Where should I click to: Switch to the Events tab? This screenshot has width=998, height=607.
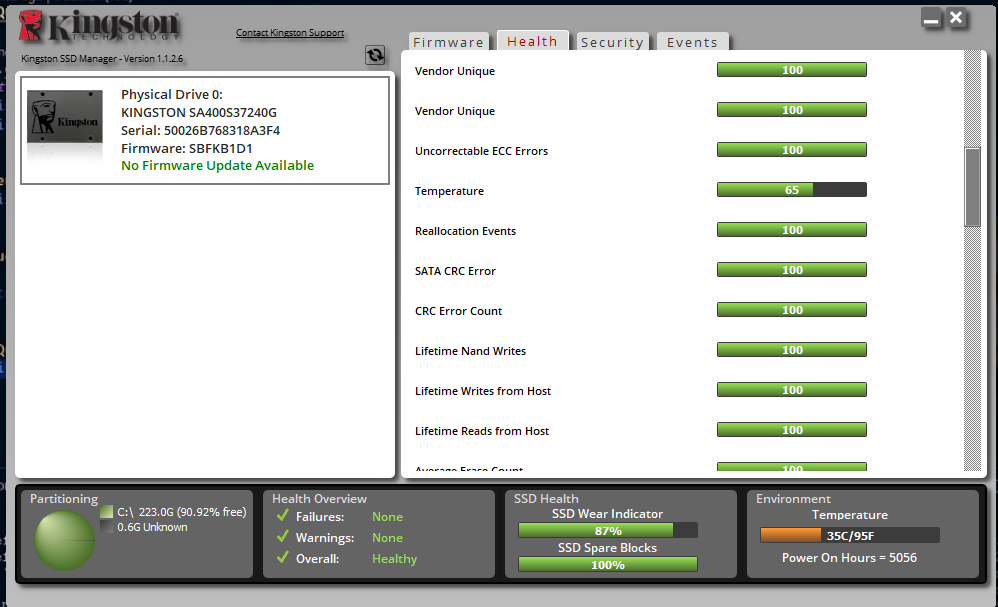[x=692, y=42]
